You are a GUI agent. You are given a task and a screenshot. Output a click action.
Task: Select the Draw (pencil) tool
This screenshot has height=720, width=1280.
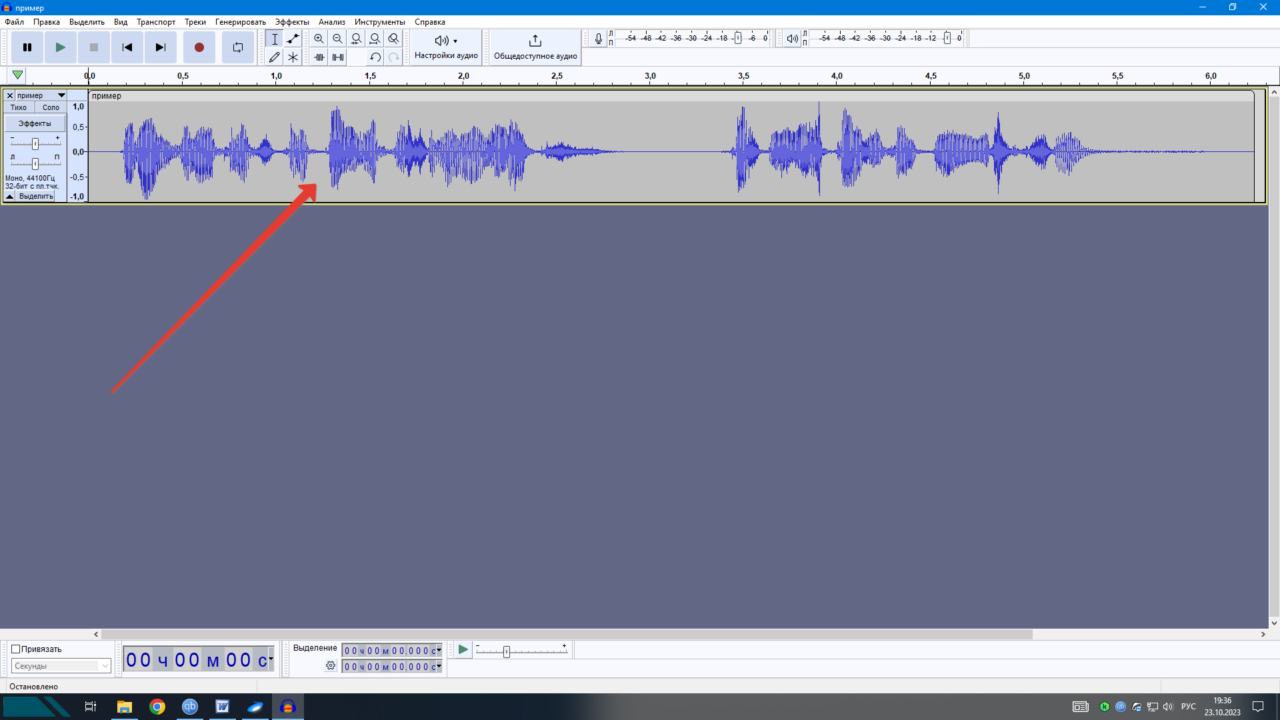click(x=274, y=57)
